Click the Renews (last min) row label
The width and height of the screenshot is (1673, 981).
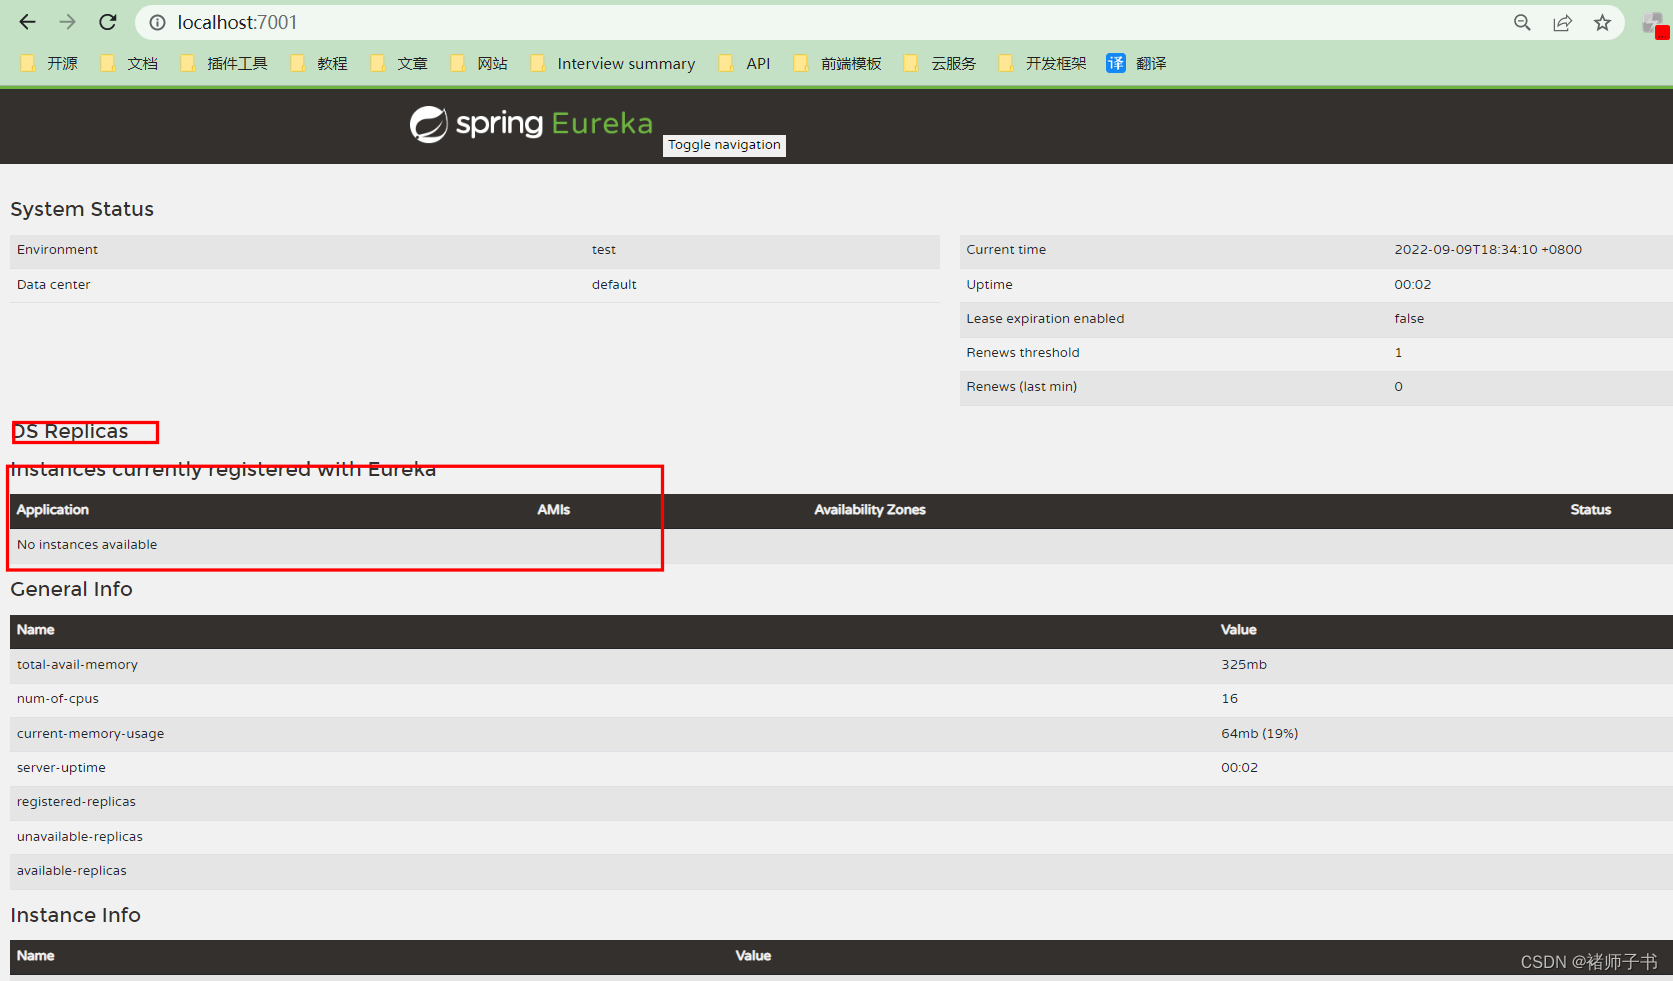pyautogui.click(x=1021, y=387)
